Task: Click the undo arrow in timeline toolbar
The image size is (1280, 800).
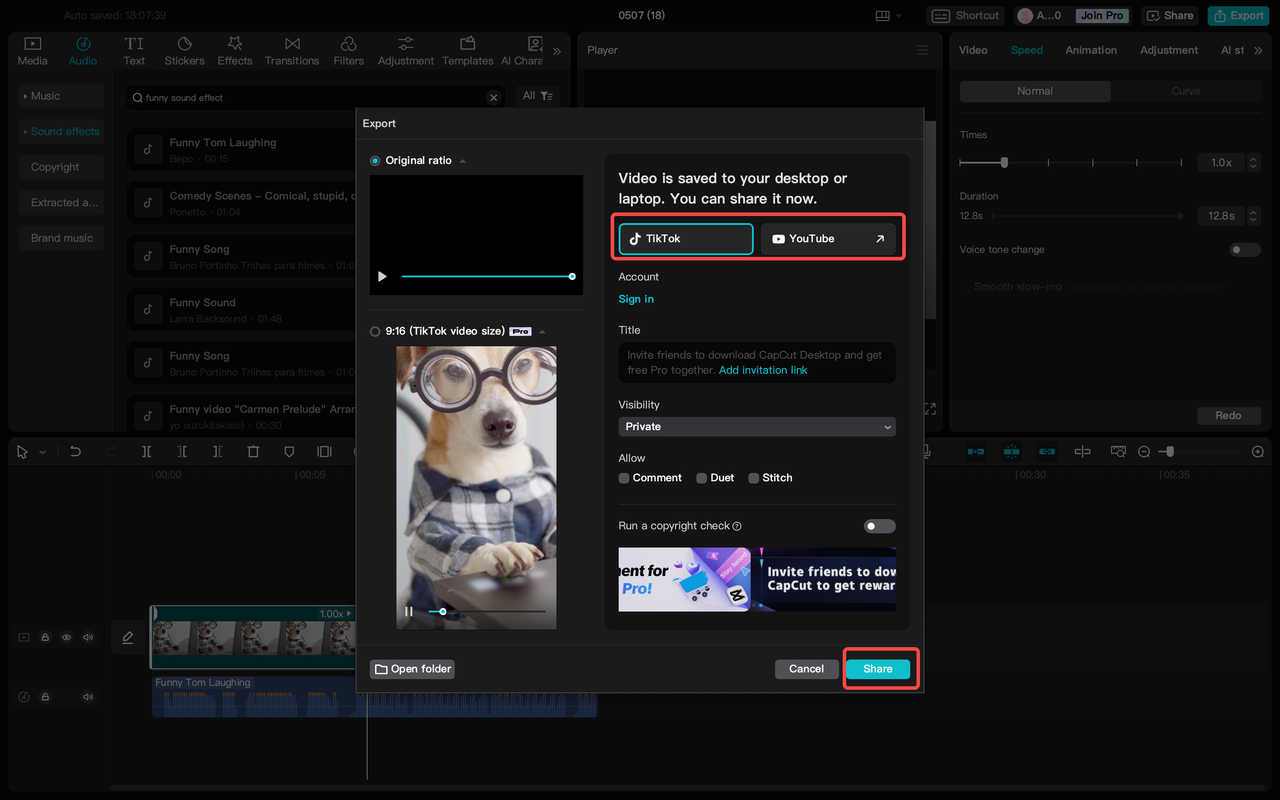Action: coord(75,452)
